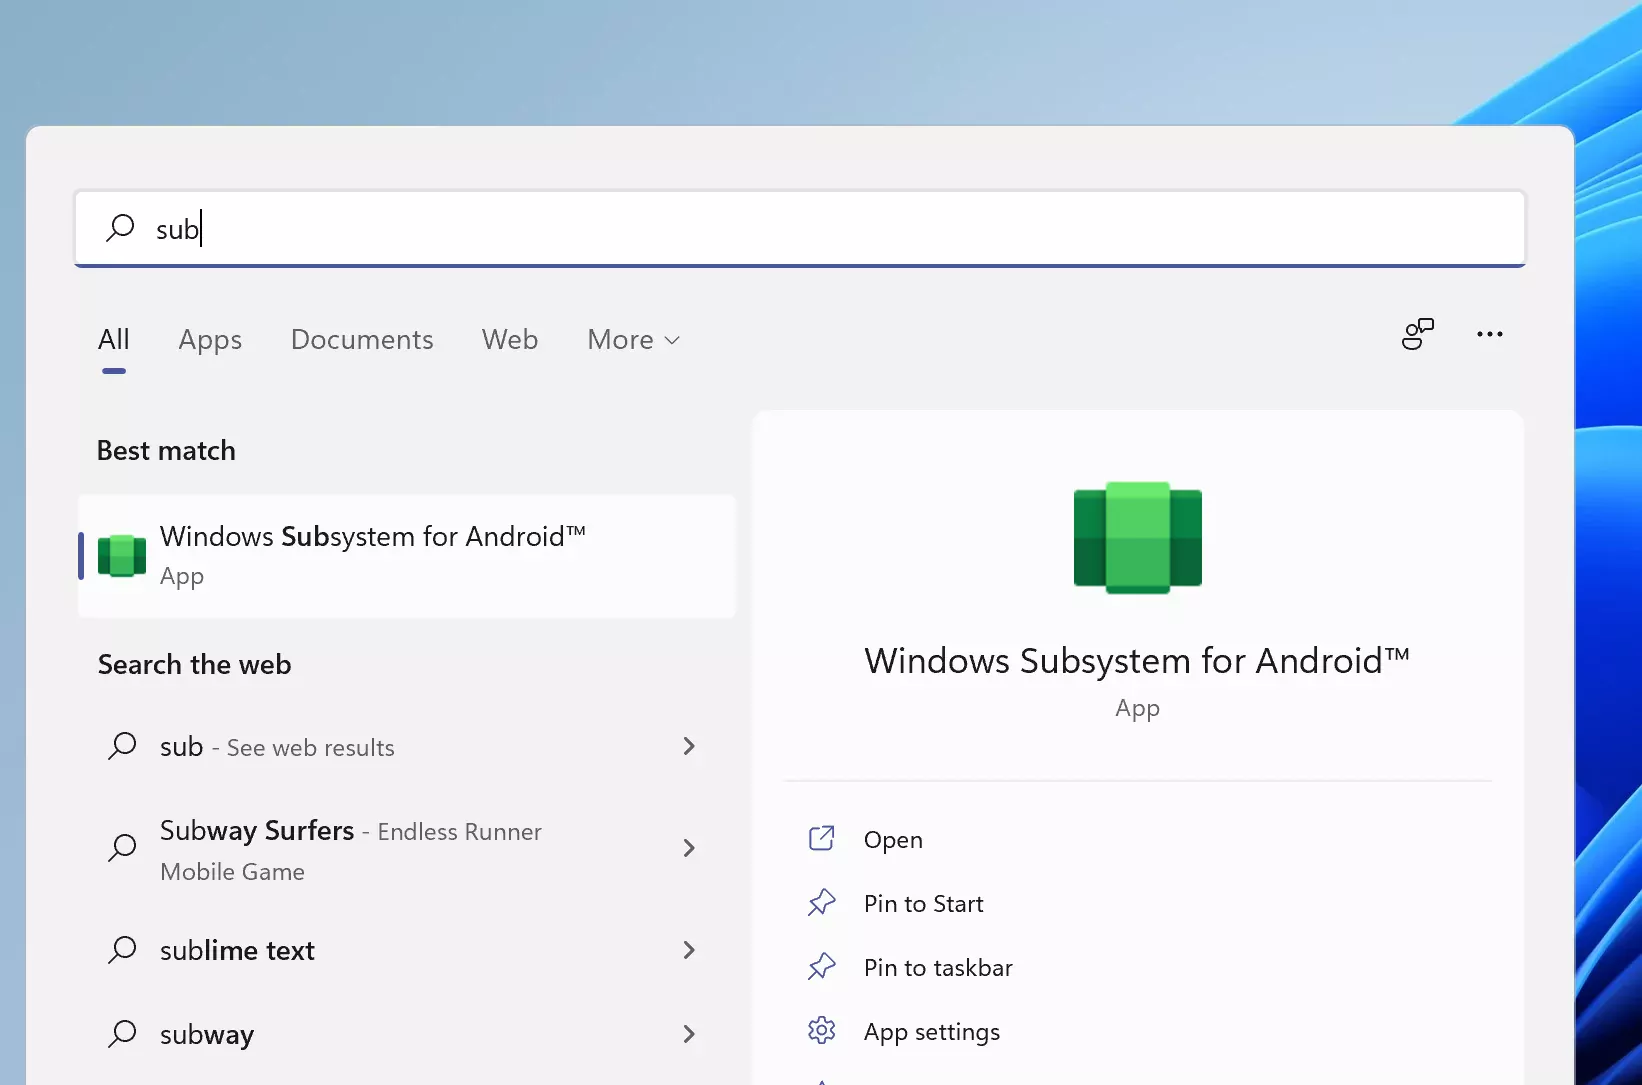Click the magnifier icon next to 'sublime text'

[122, 950]
